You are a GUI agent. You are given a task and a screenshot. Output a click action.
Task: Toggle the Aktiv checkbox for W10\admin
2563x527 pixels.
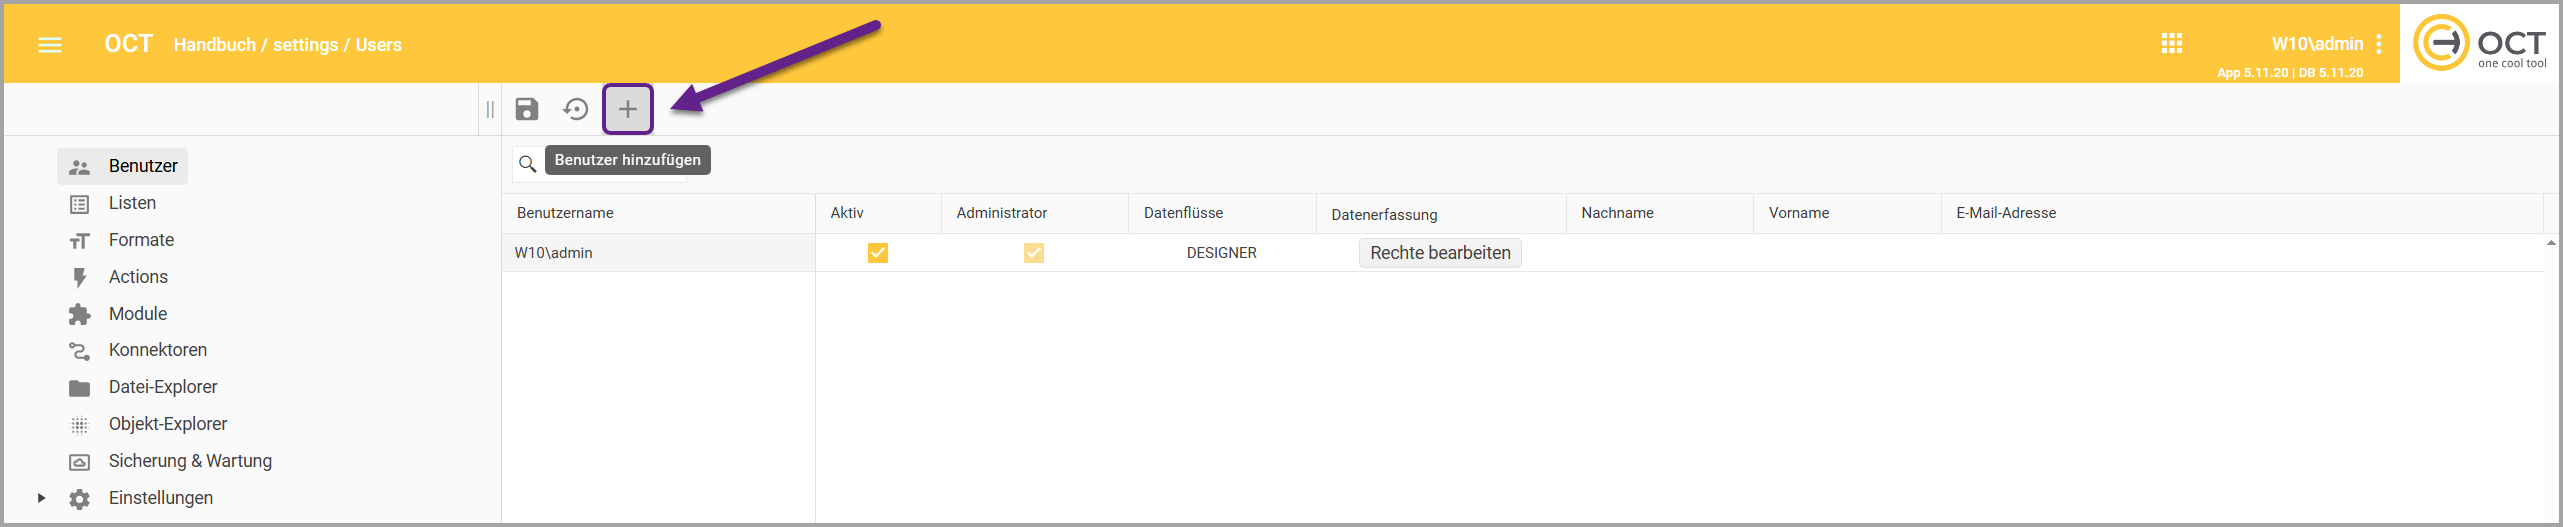pyautogui.click(x=877, y=253)
